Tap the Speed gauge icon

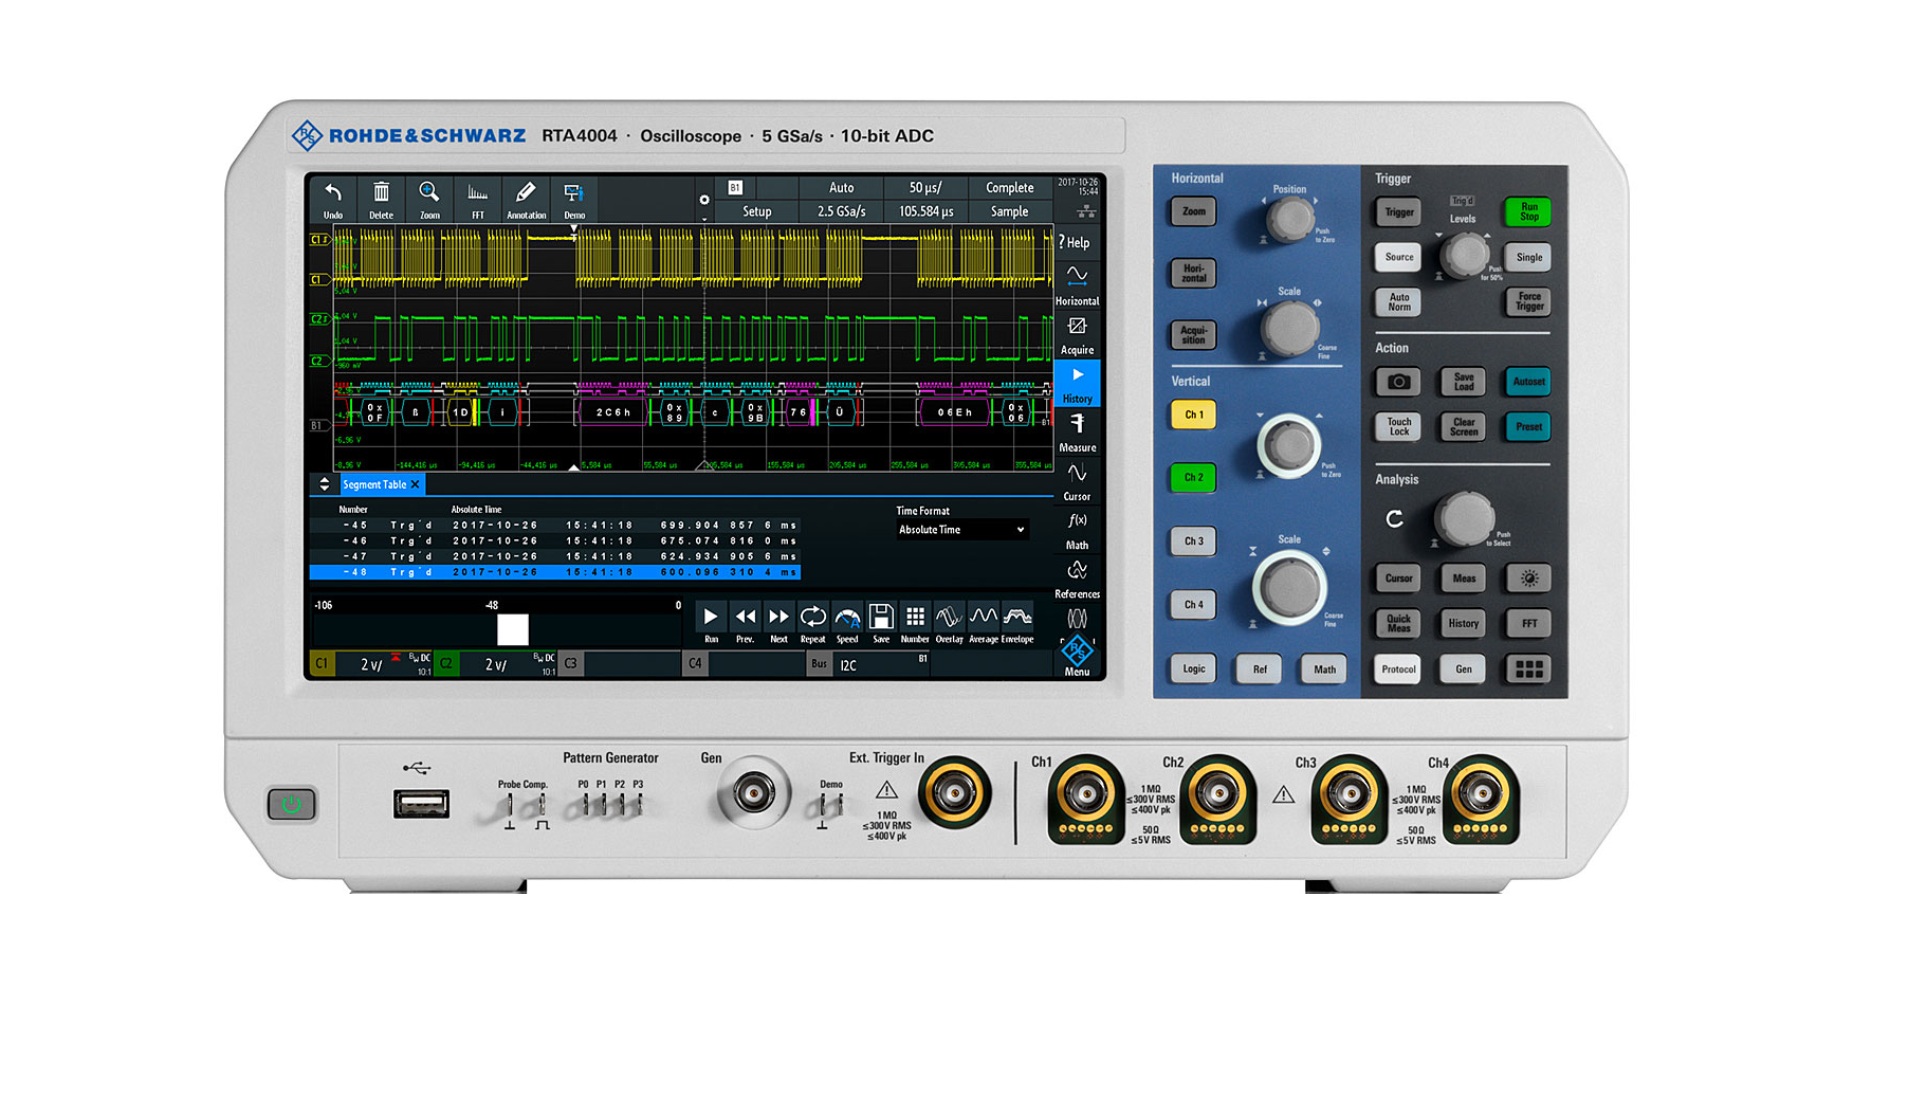coord(847,623)
